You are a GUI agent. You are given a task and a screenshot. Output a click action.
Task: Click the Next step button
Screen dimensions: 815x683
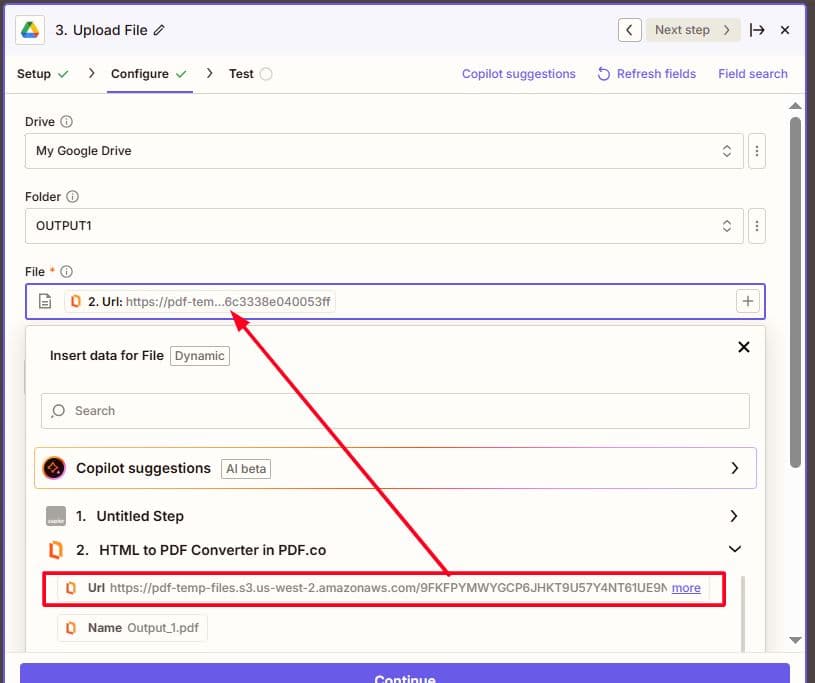pyautogui.click(x=692, y=30)
